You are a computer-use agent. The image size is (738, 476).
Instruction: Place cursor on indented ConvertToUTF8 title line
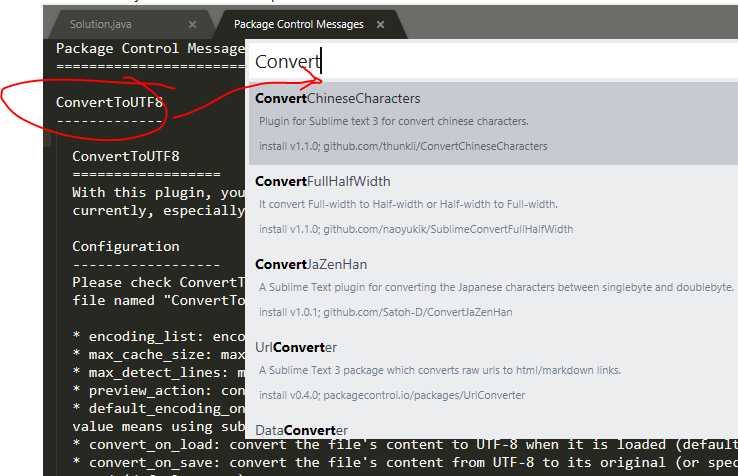coord(126,156)
